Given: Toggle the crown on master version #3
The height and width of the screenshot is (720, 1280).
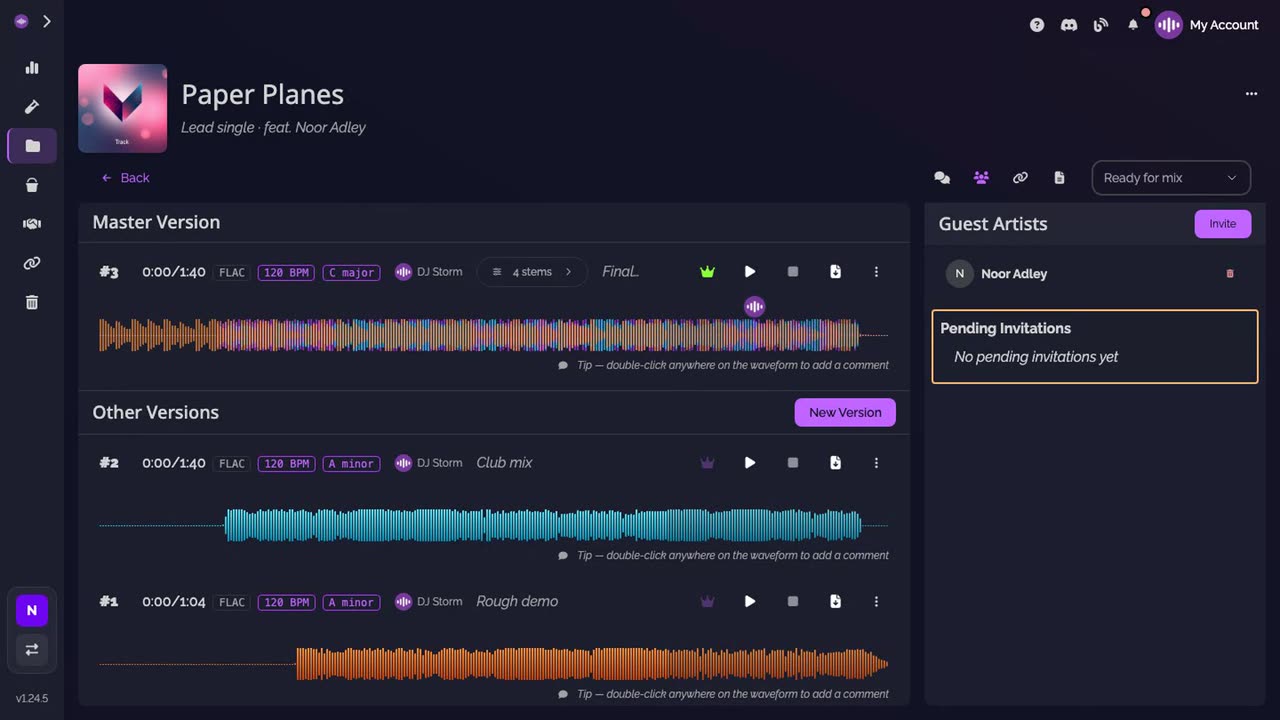Looking at the screenshot, I should pyautogui.click(x=708, y=272).
